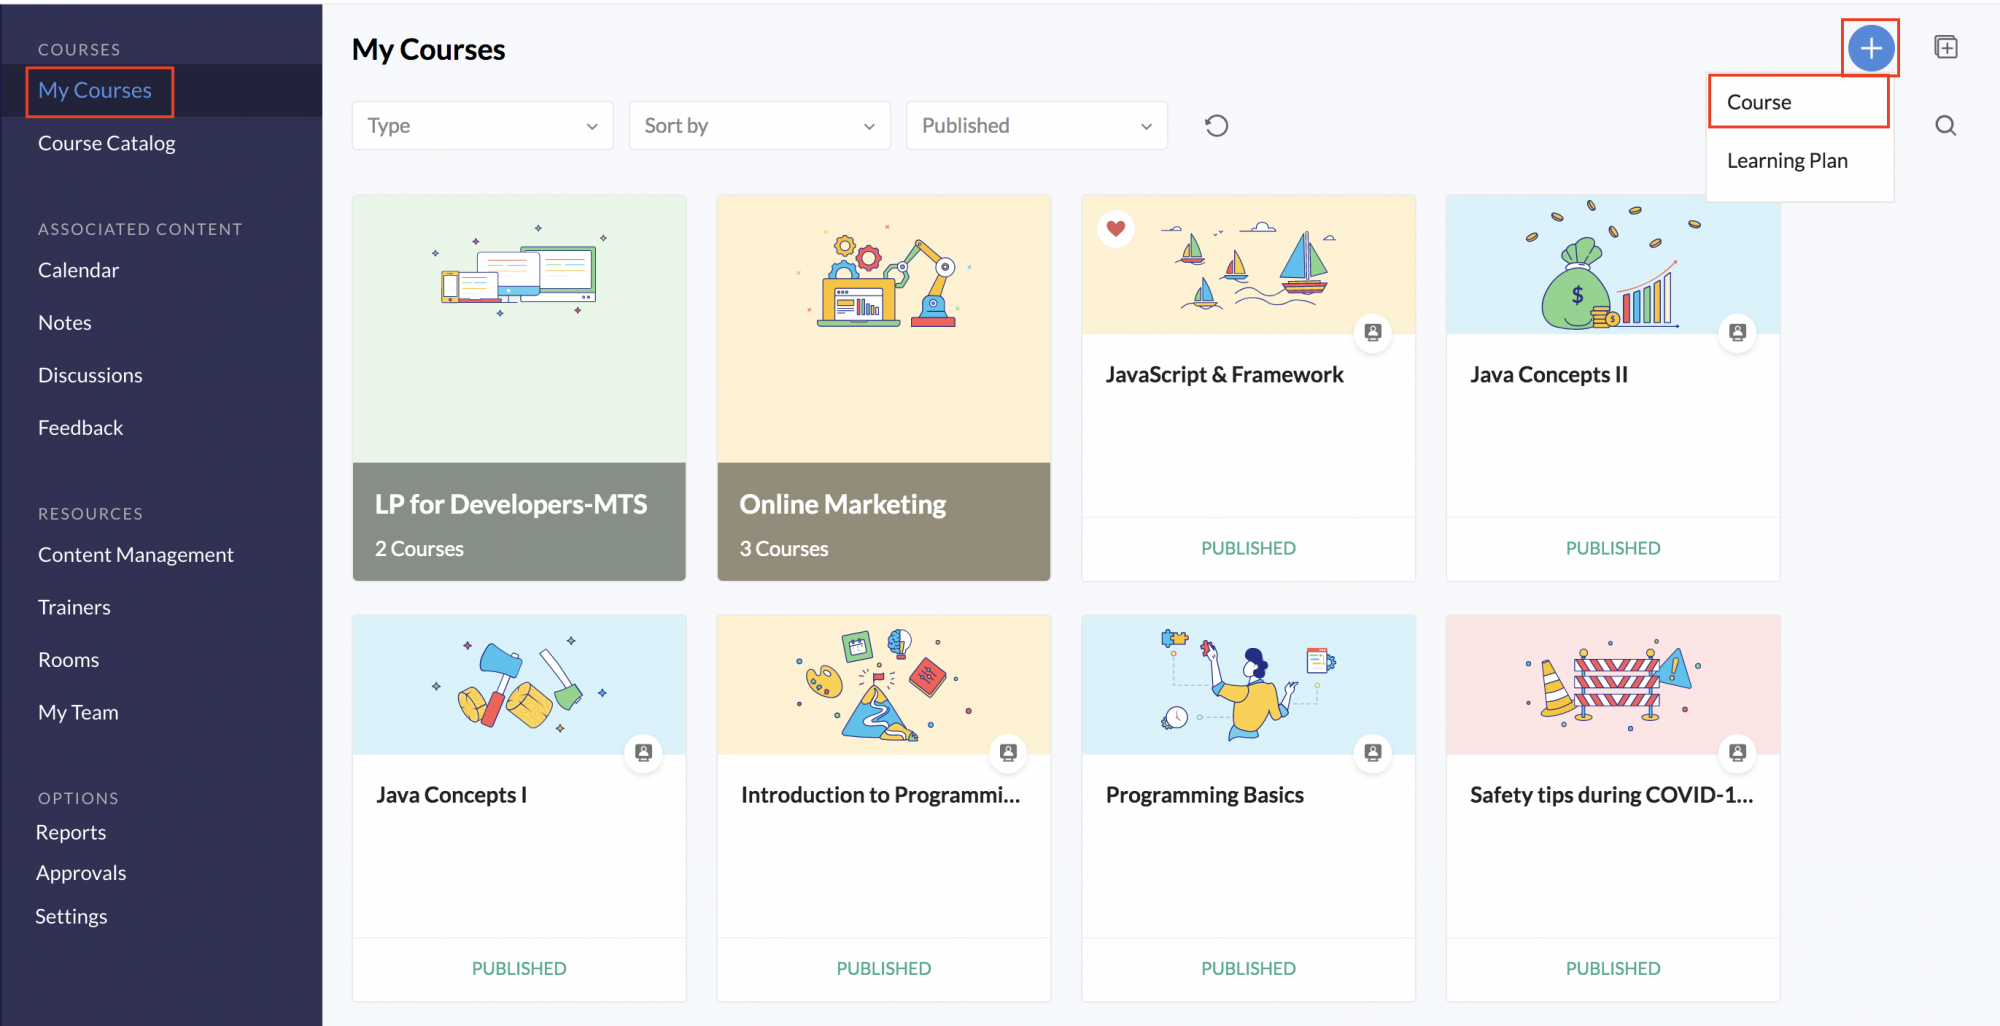Click the Introduction to Programmi... title

(x=880, y=795)
